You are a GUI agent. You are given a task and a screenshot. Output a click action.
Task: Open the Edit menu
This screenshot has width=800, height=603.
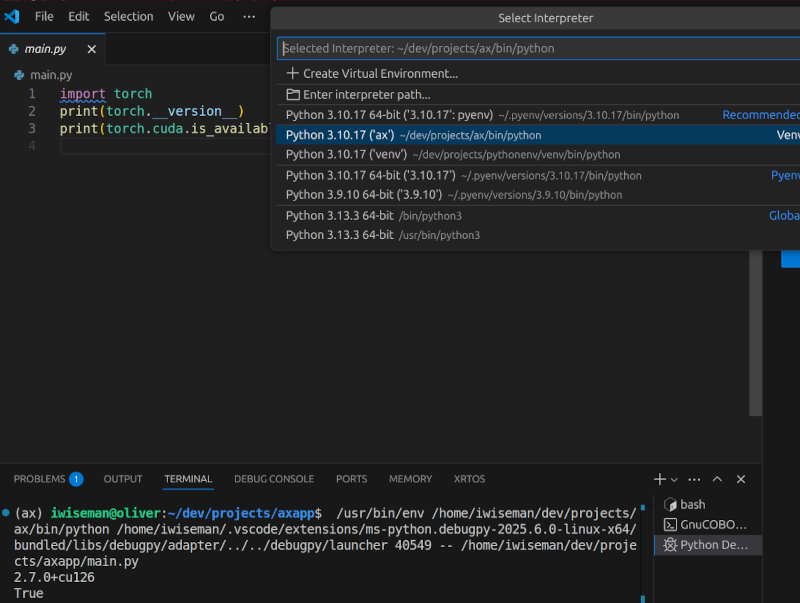click(79, 17)
